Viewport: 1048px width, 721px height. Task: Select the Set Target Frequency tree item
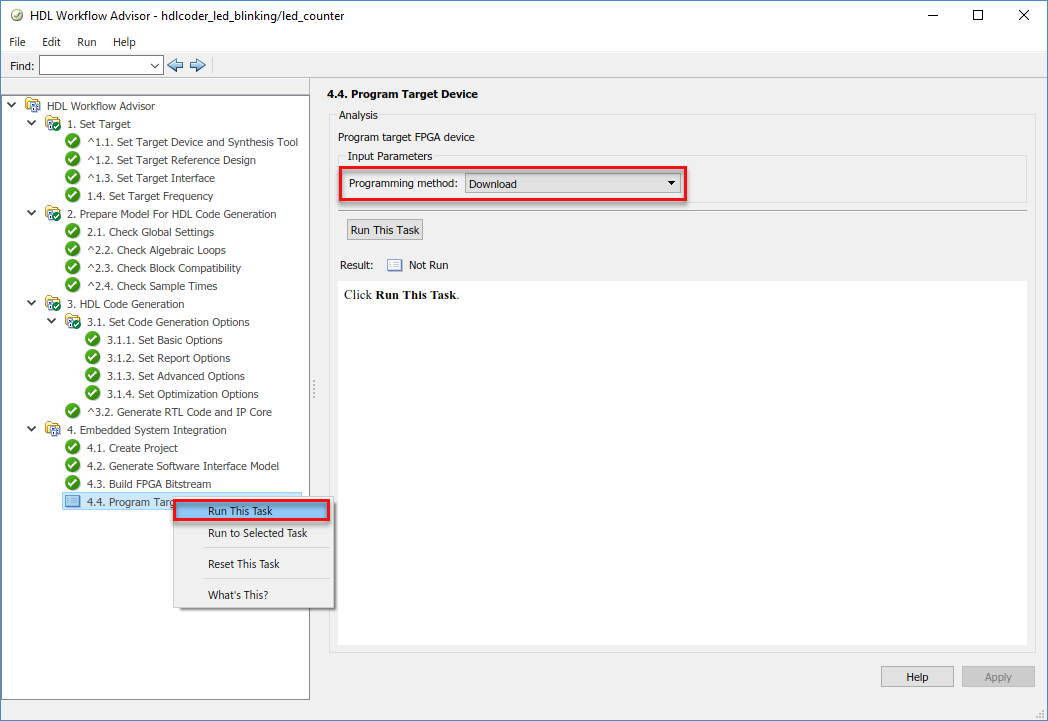pyautogui.click(x=150, y=196)
